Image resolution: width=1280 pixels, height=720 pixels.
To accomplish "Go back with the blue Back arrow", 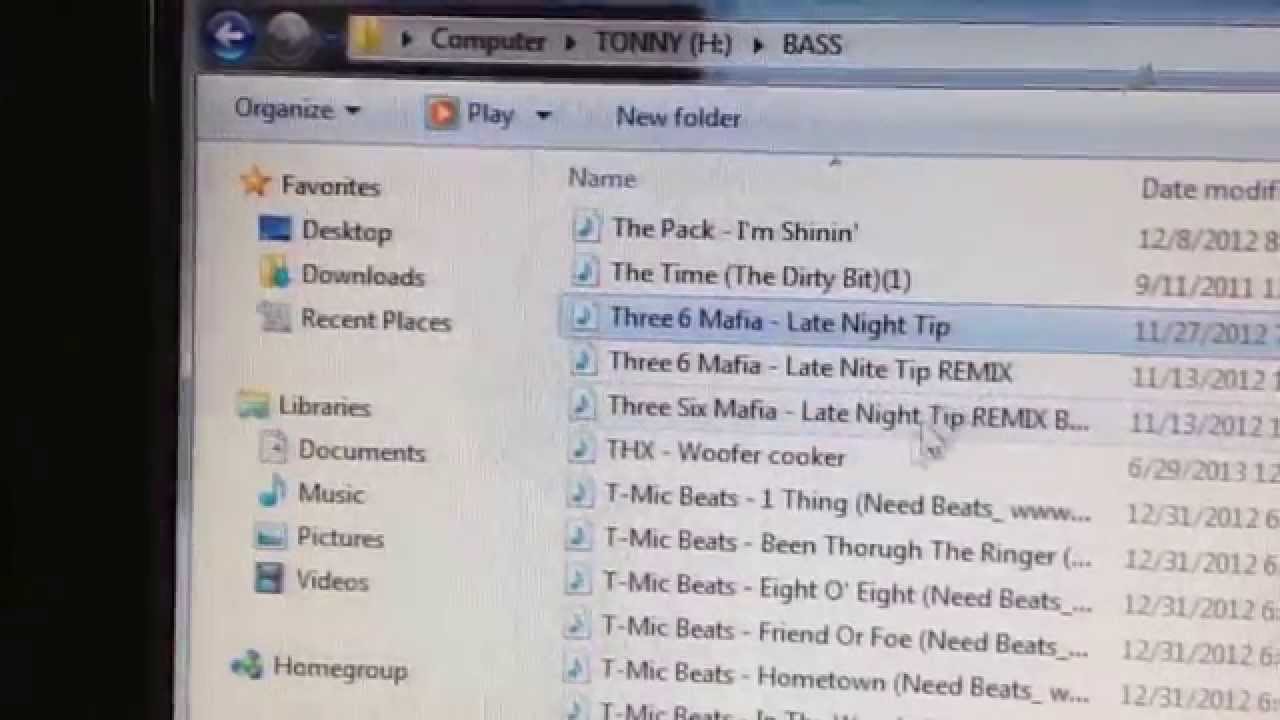I will (229, 37).
